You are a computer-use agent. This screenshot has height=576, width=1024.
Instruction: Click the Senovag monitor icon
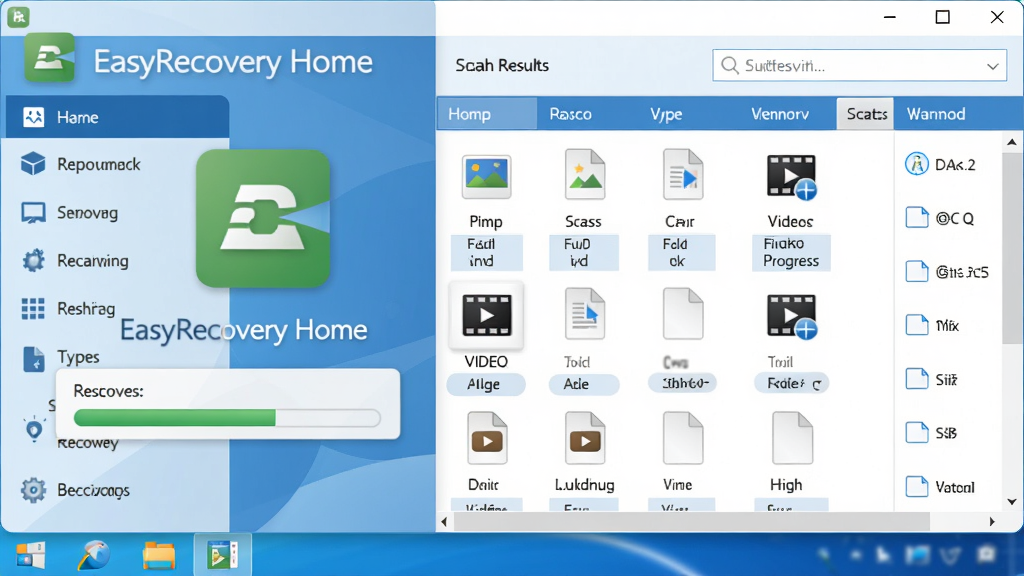[x=33, y=213]
